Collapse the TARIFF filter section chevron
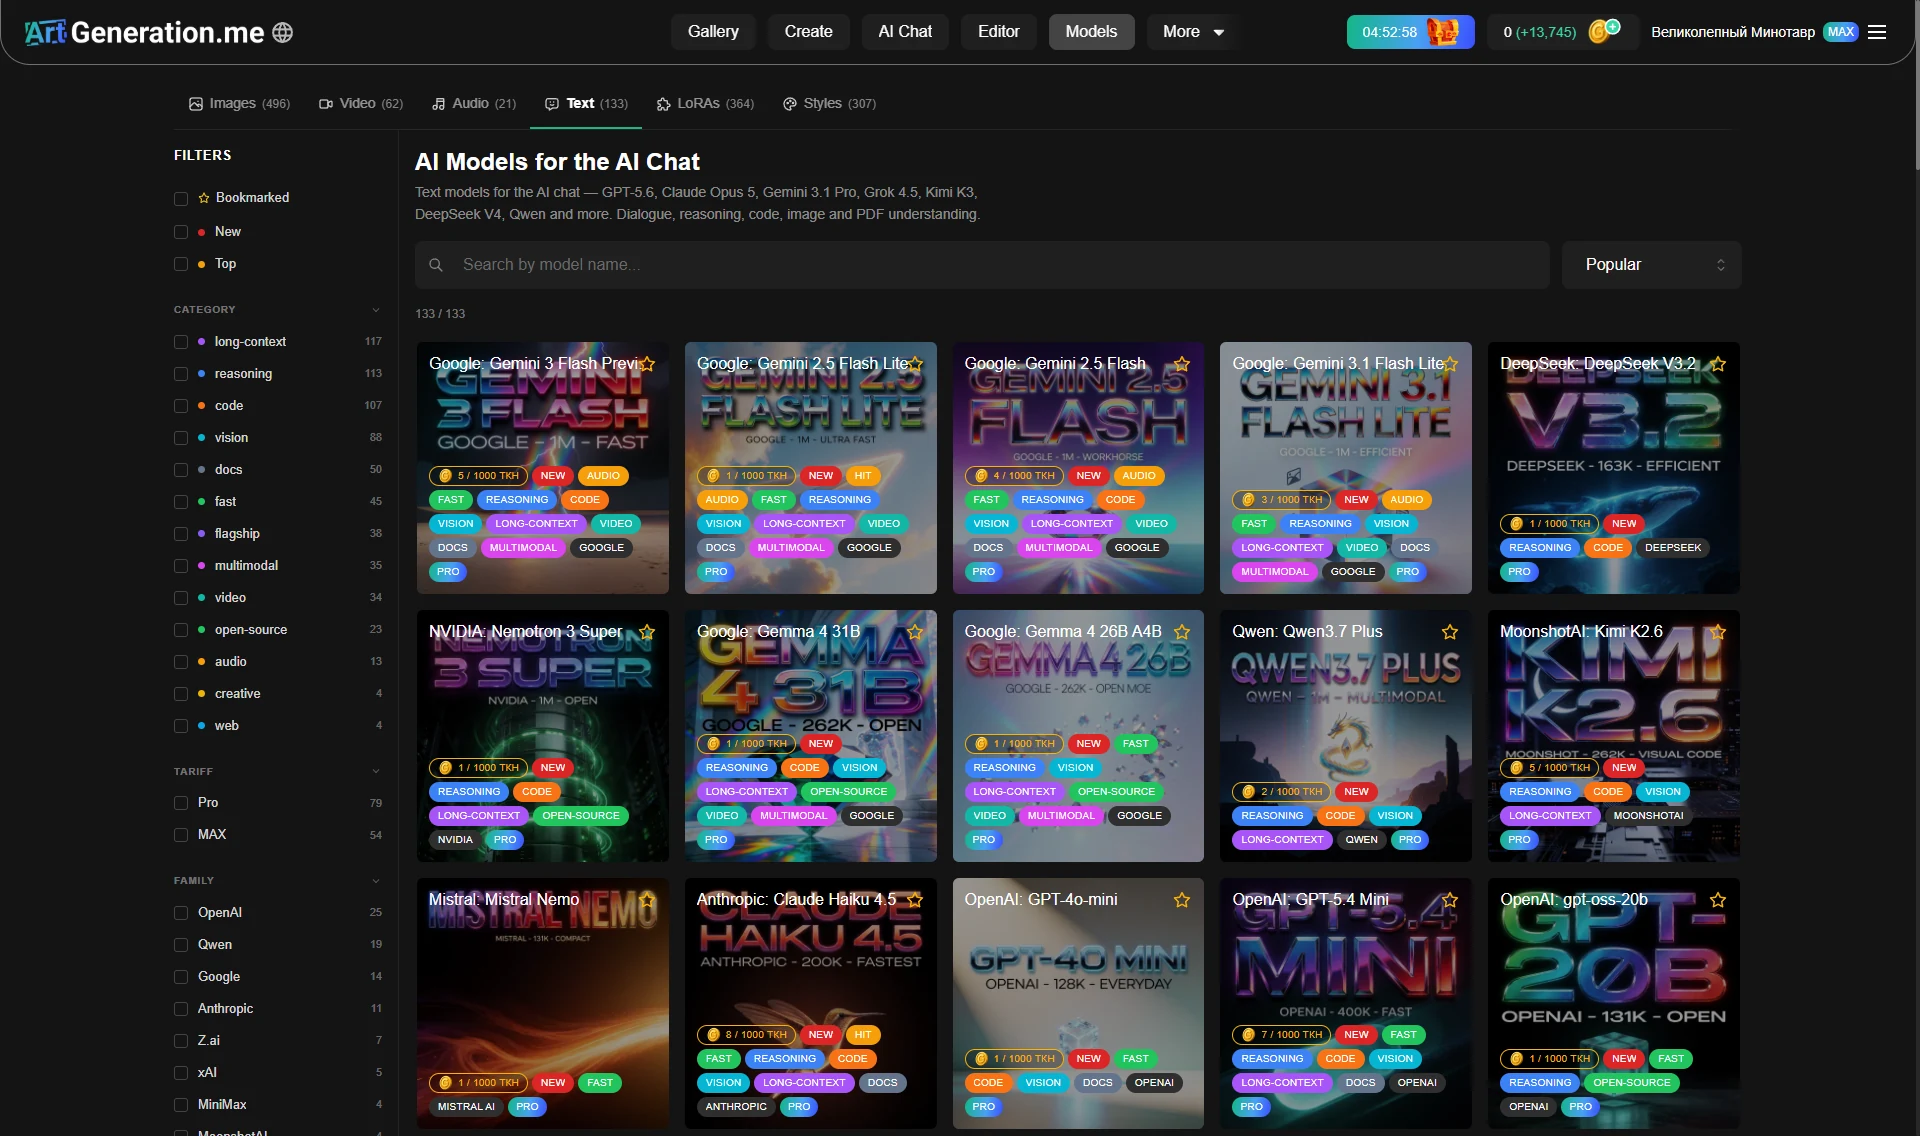Screen dimensions: 1920x1136 coord(376,772)
